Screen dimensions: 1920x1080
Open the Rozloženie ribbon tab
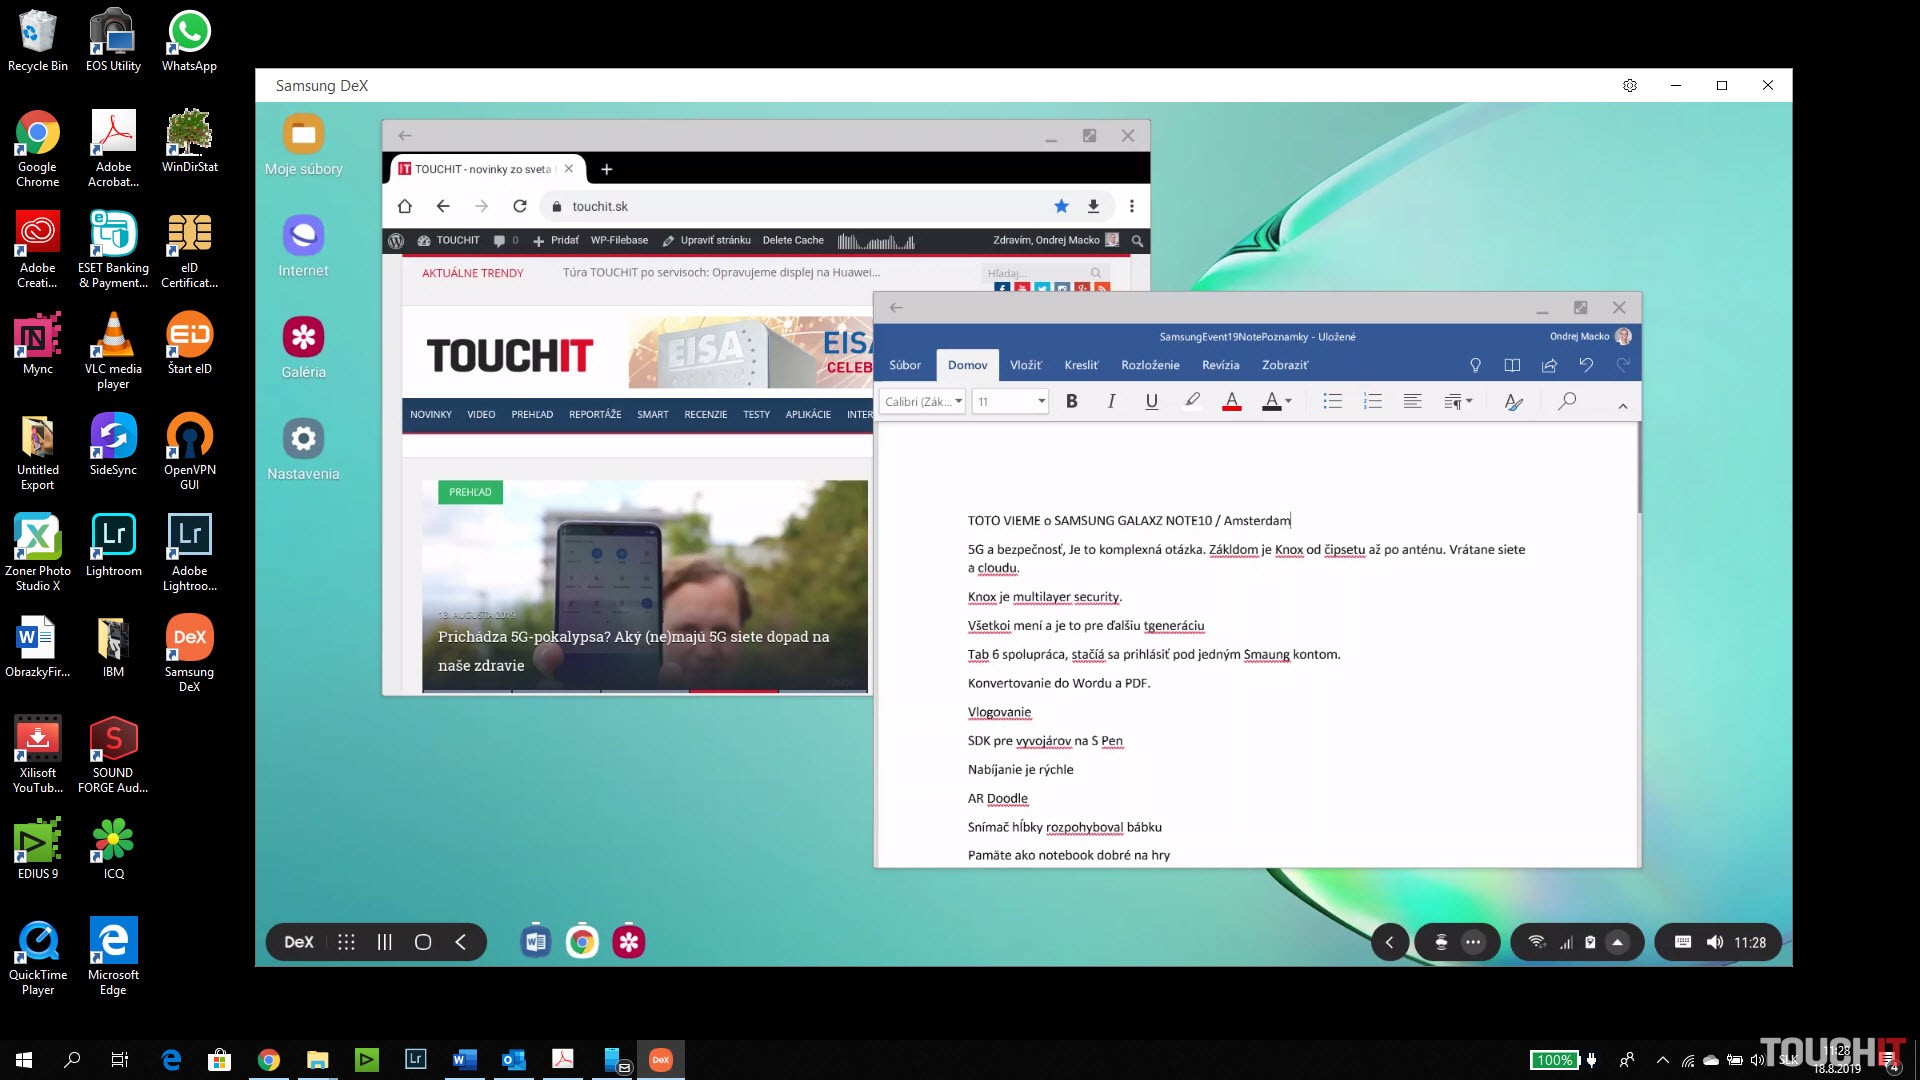1150,366
